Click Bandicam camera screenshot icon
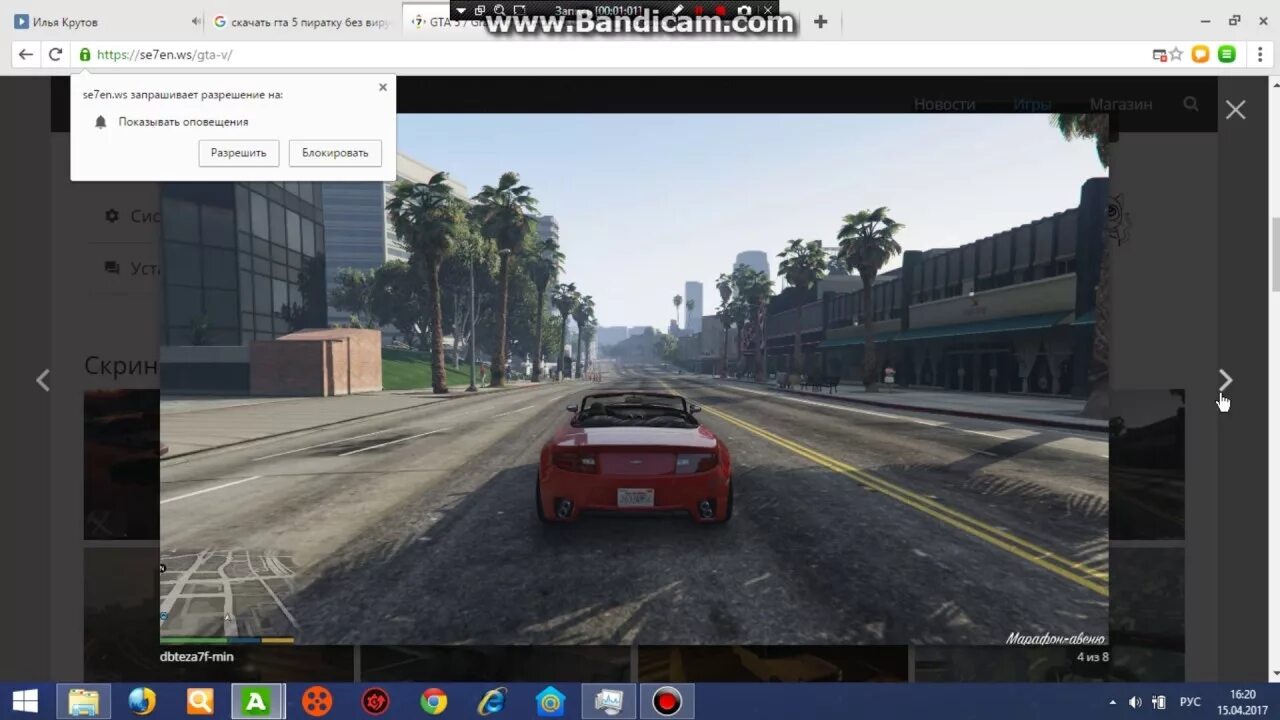Image resolution: width=1280 pixels, height=720 pixels. (x=744, y=11)
